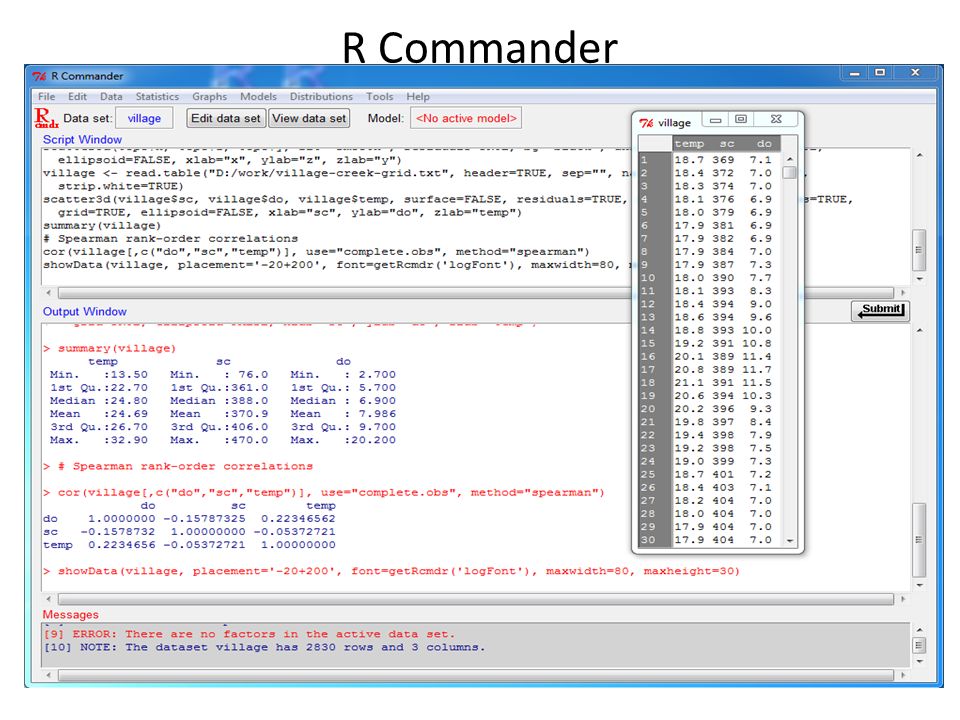Click Output Window scroll up arrow
The image size is (960, 720).
[x=920, y=331]
